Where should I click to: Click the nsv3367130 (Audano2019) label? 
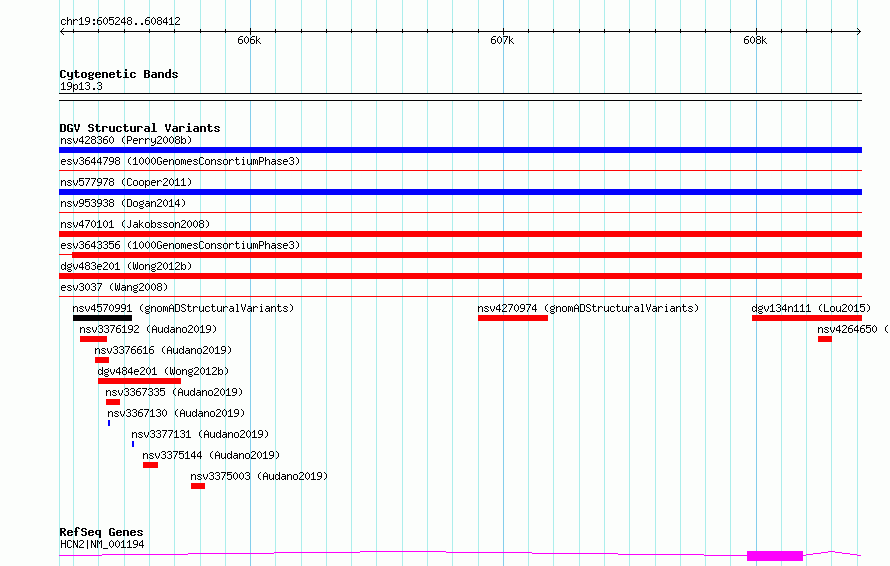[x=176, y=413]
